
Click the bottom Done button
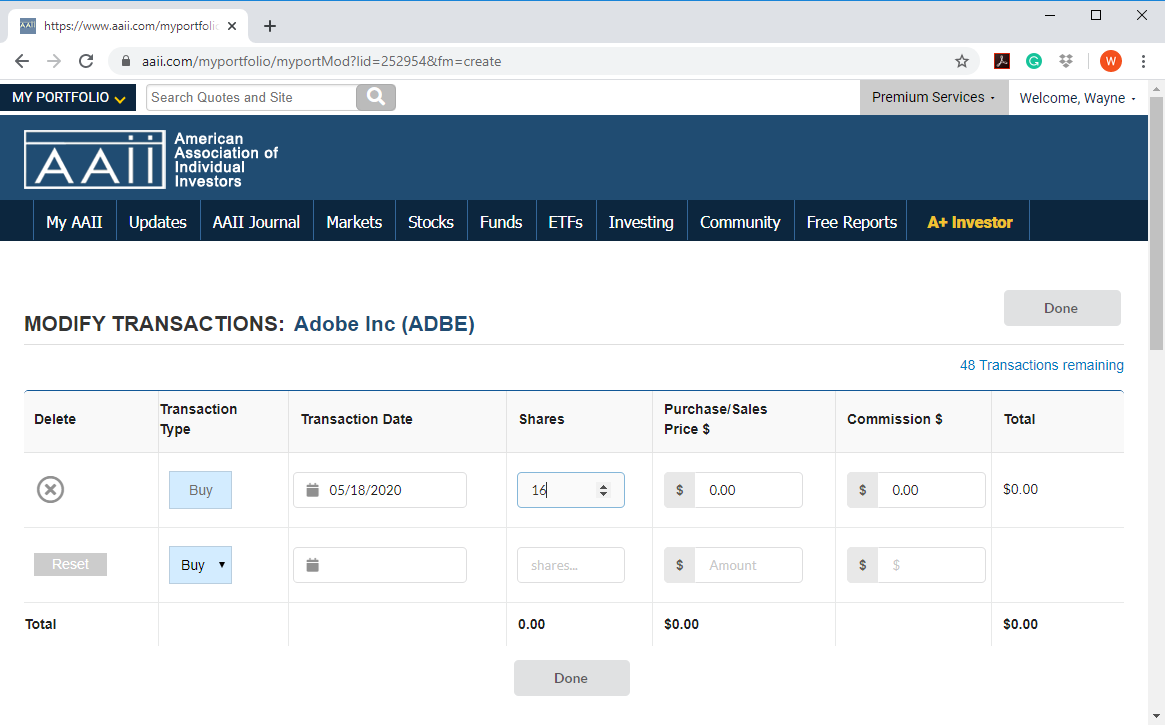571,678
